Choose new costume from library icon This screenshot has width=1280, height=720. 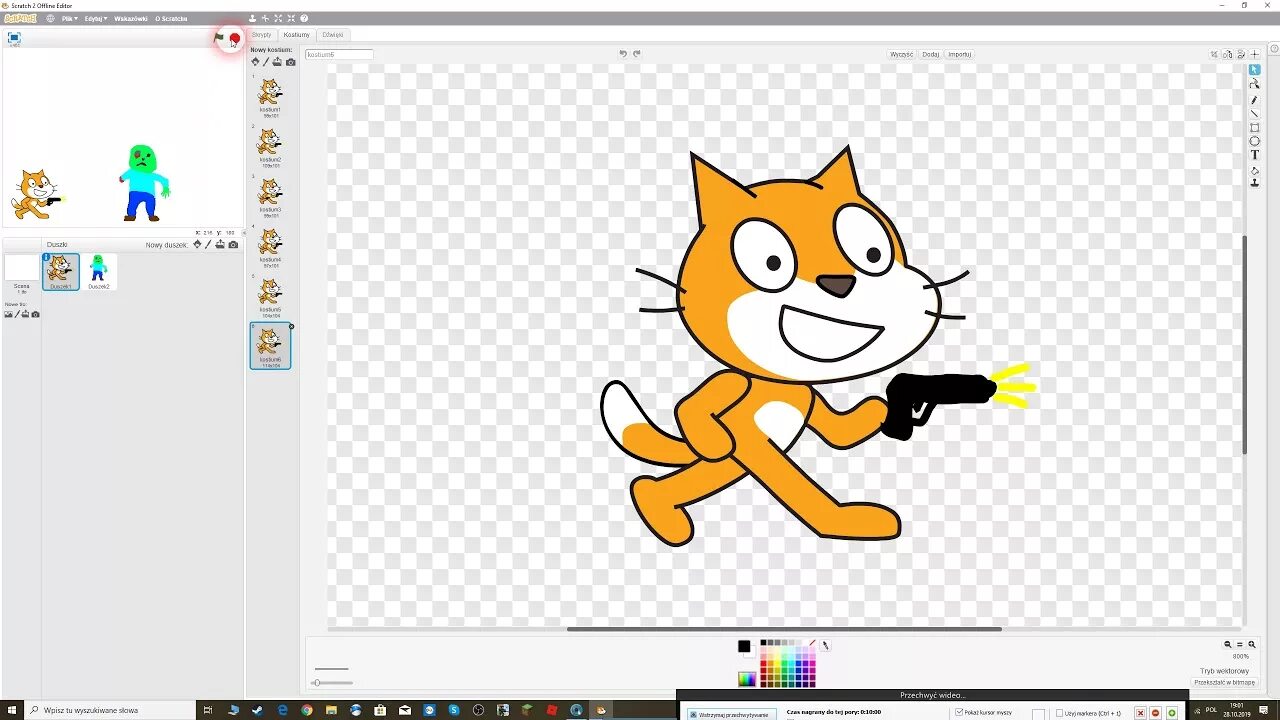(255, 62)
